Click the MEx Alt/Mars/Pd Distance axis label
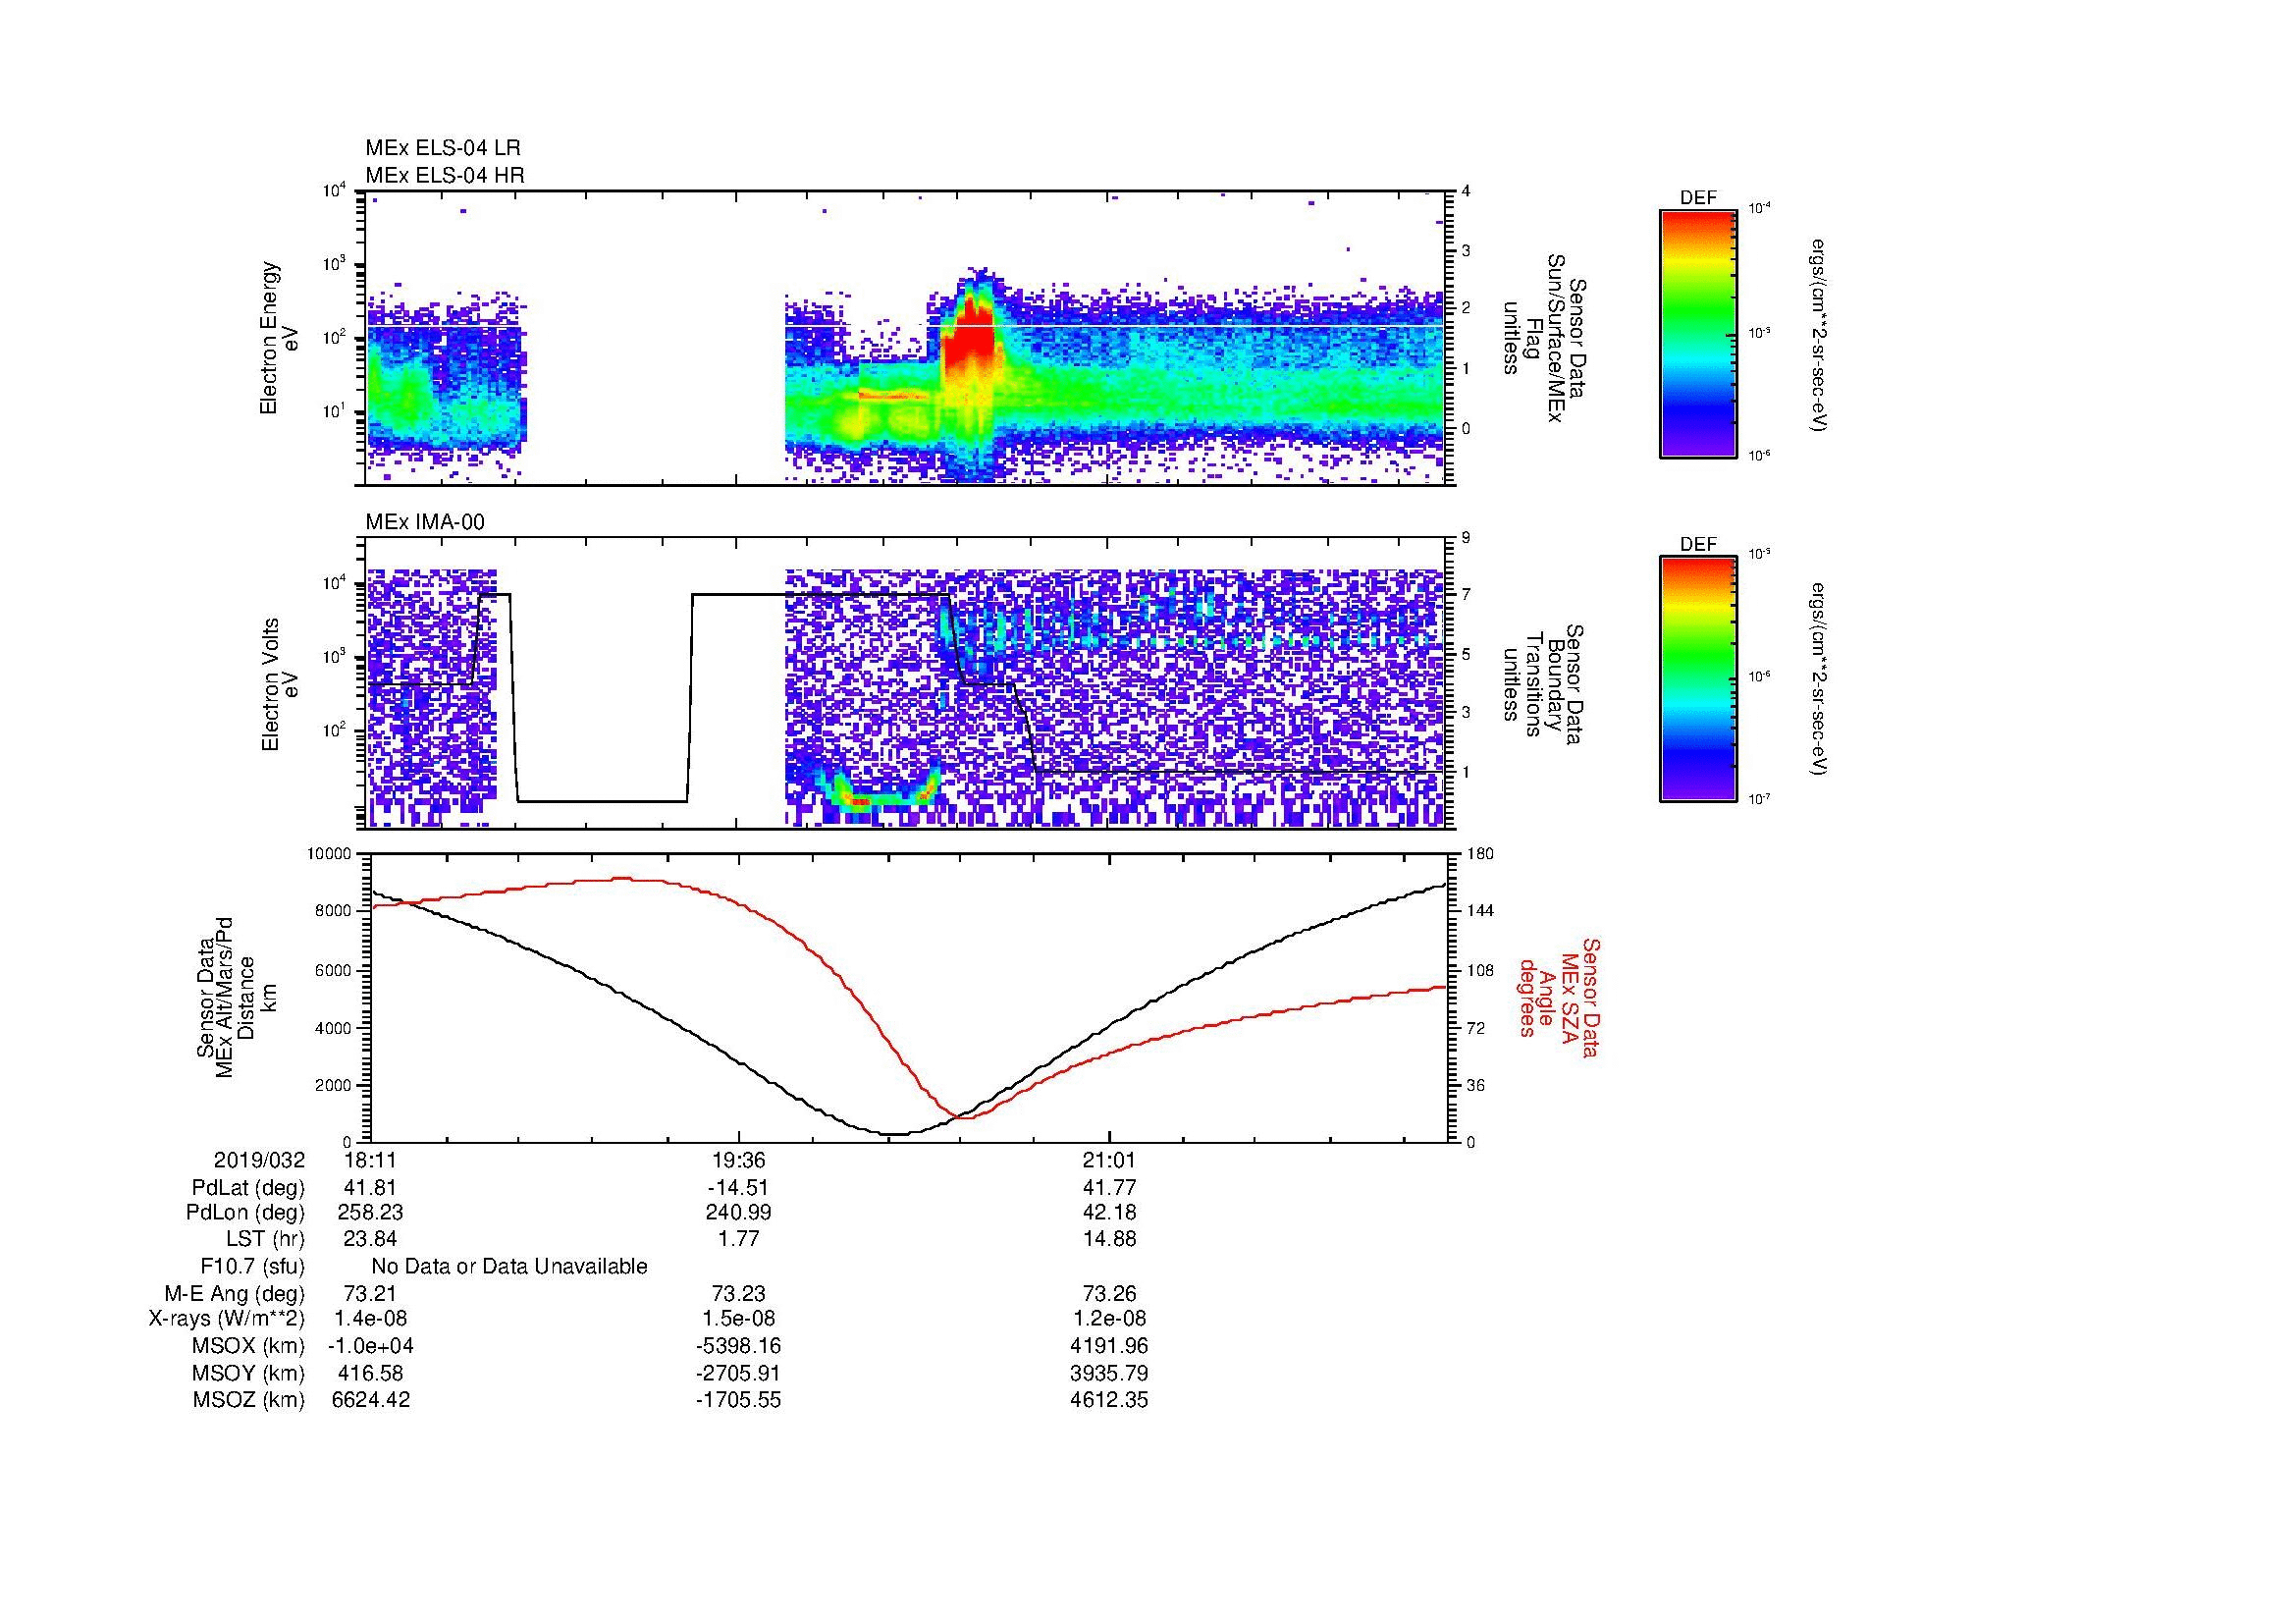 [236, 997]
